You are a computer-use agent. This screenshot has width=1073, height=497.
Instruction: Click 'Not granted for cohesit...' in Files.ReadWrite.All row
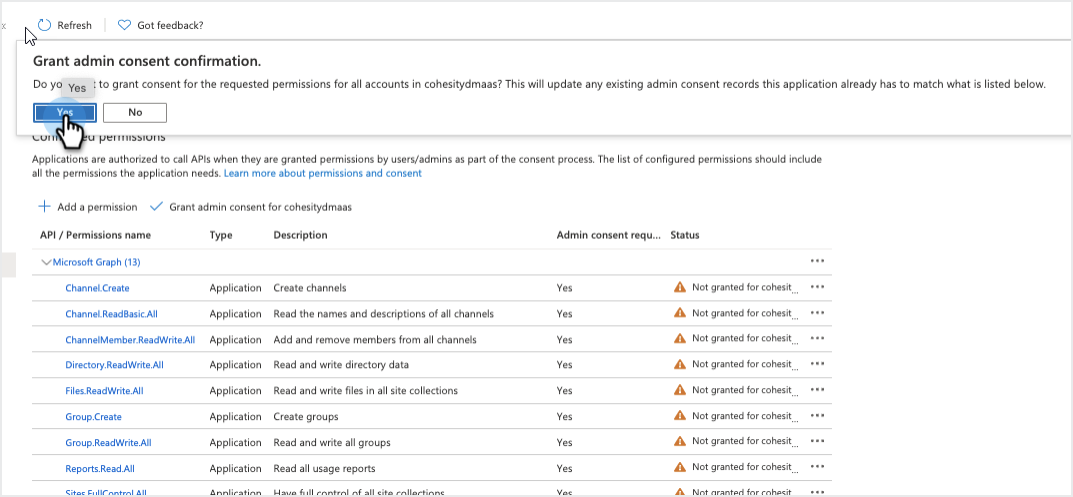[745, 390]
